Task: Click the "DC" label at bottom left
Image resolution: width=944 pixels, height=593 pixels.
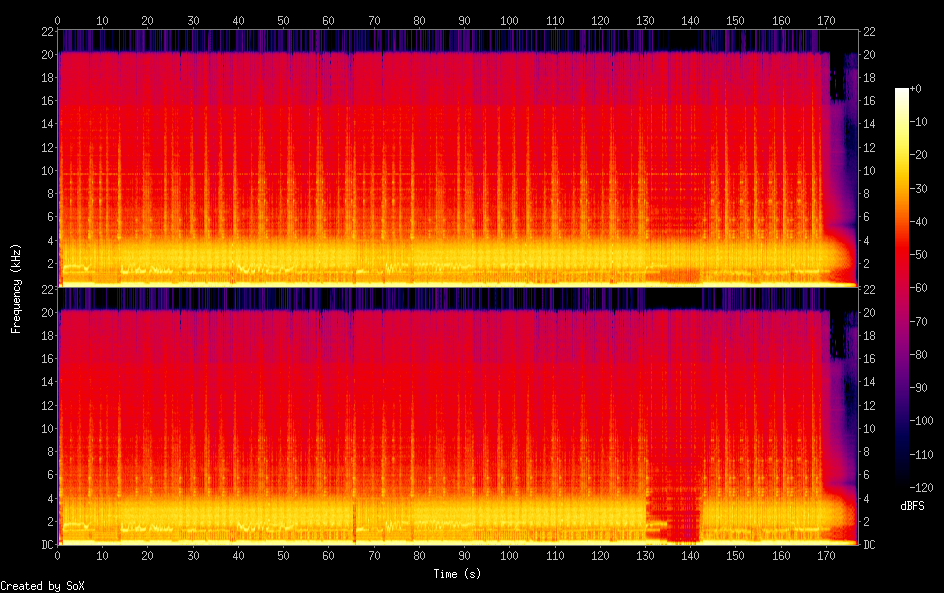Action: pyautogui.click(x=47, y=544)
